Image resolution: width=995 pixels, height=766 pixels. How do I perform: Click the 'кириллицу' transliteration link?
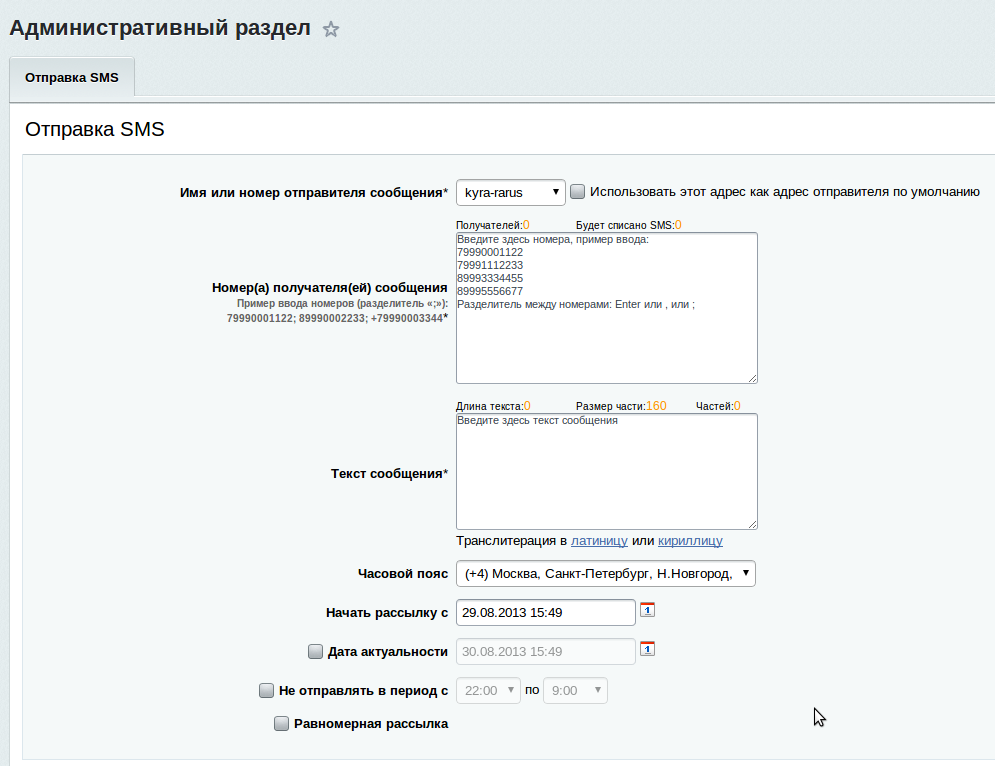pos(690,541)
